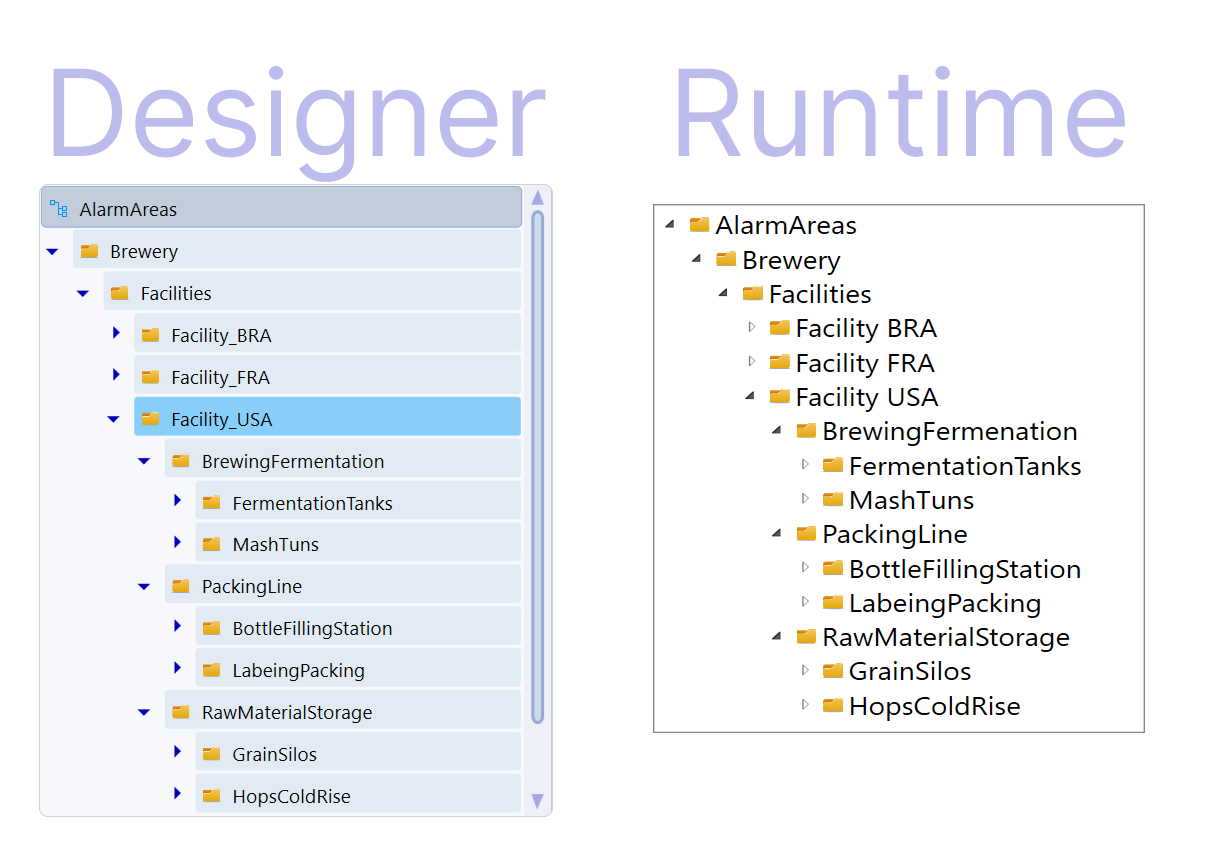Click the Facility_BRA folder icon in Designer
The width and height of the screenshot is (1208, 856).
point(150,335)
